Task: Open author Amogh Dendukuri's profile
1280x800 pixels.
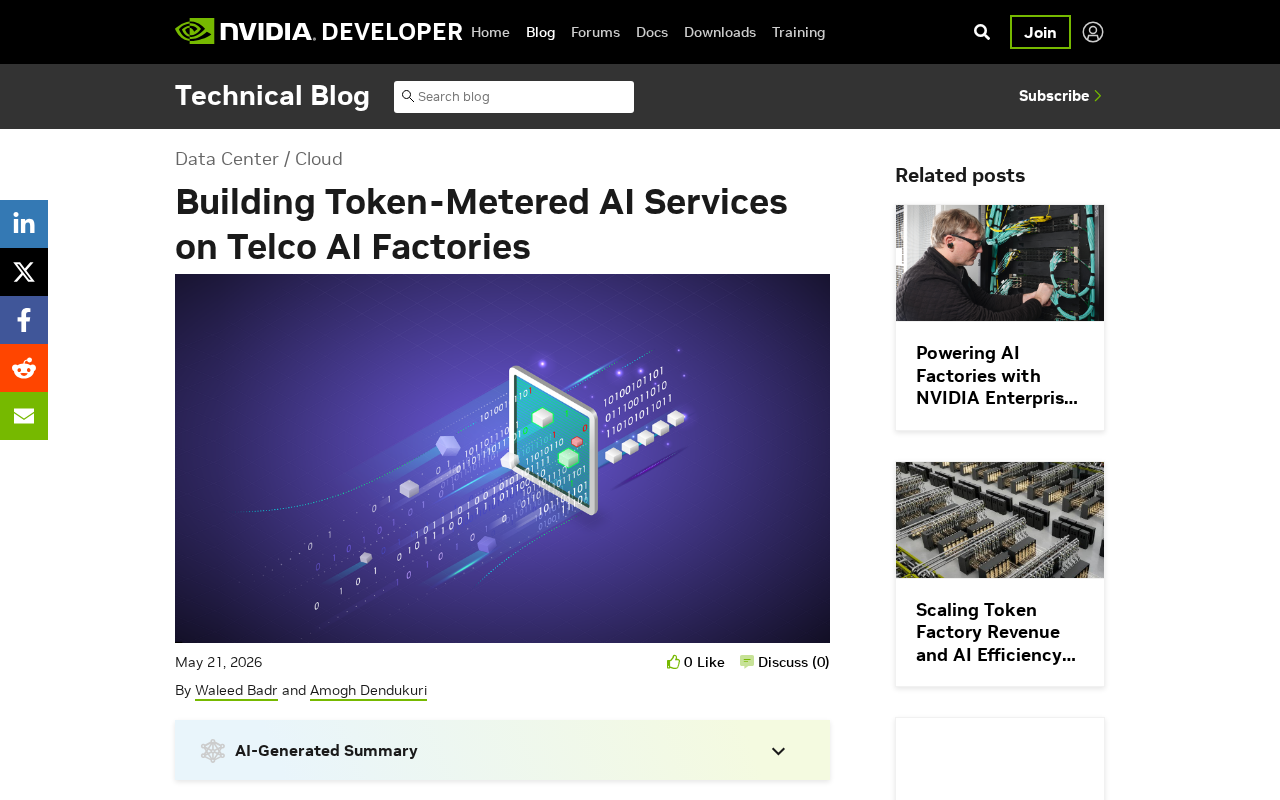Action: click(x=368, y=690)
